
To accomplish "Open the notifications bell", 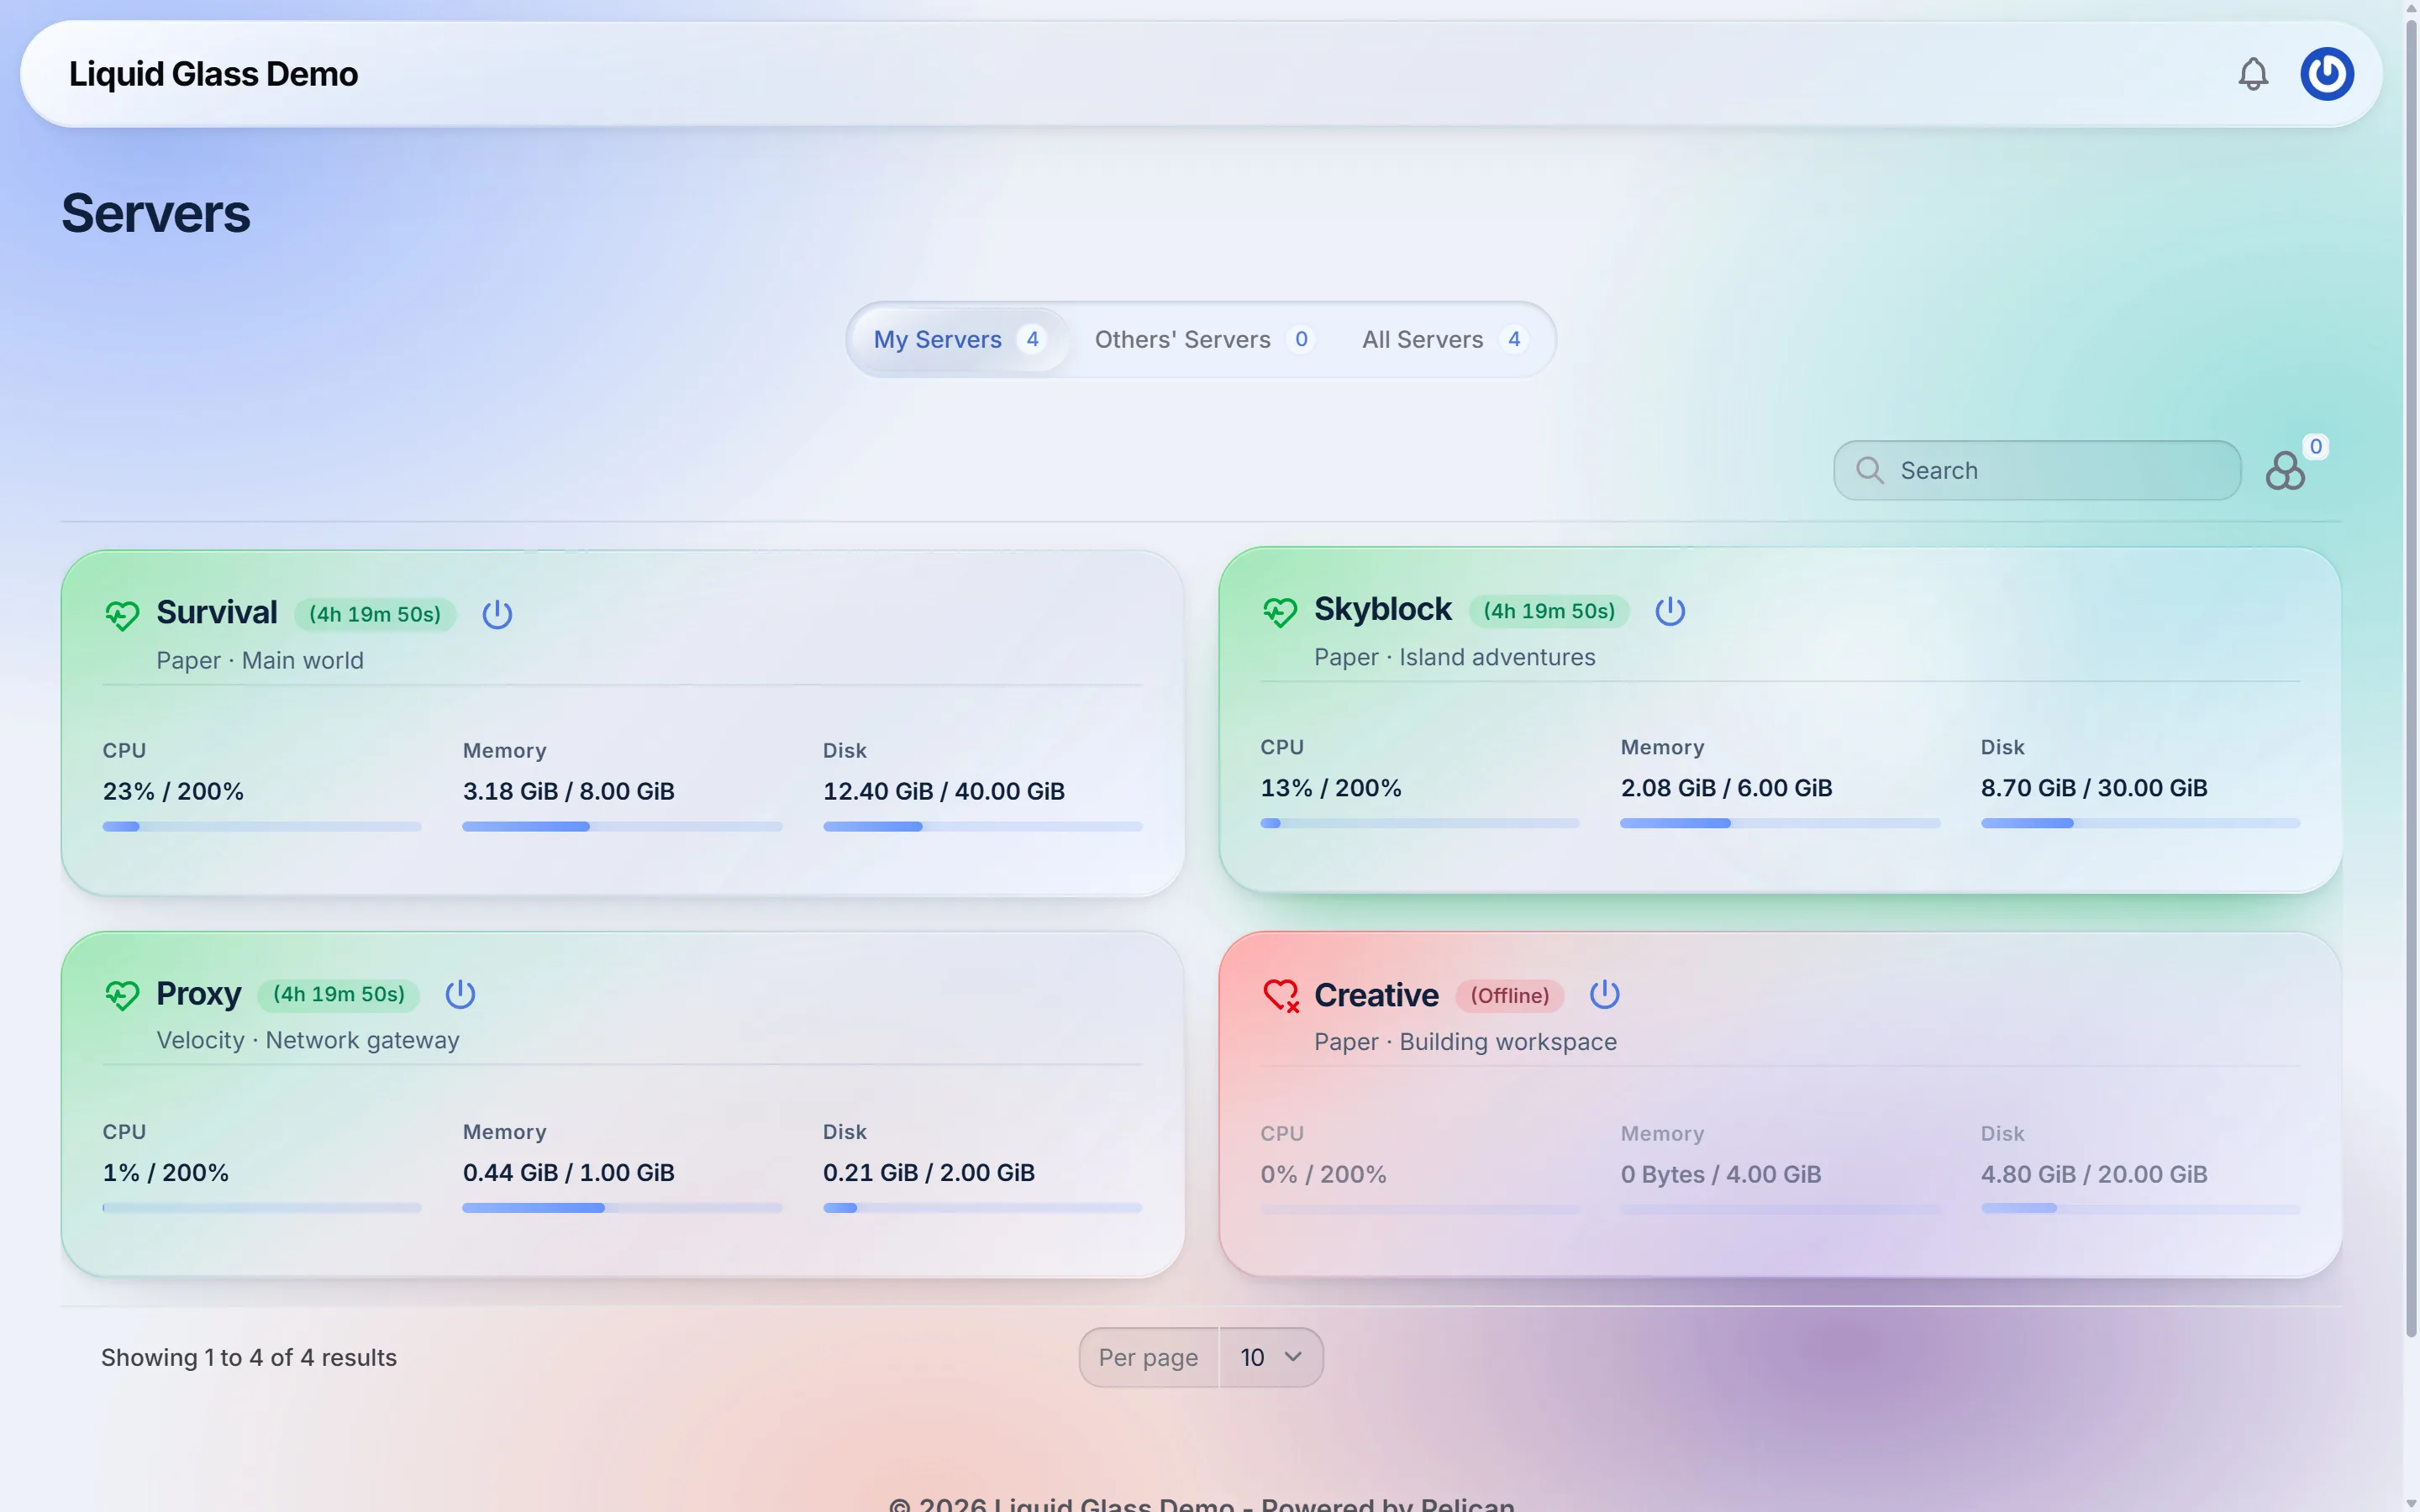I will (2253, 74).
